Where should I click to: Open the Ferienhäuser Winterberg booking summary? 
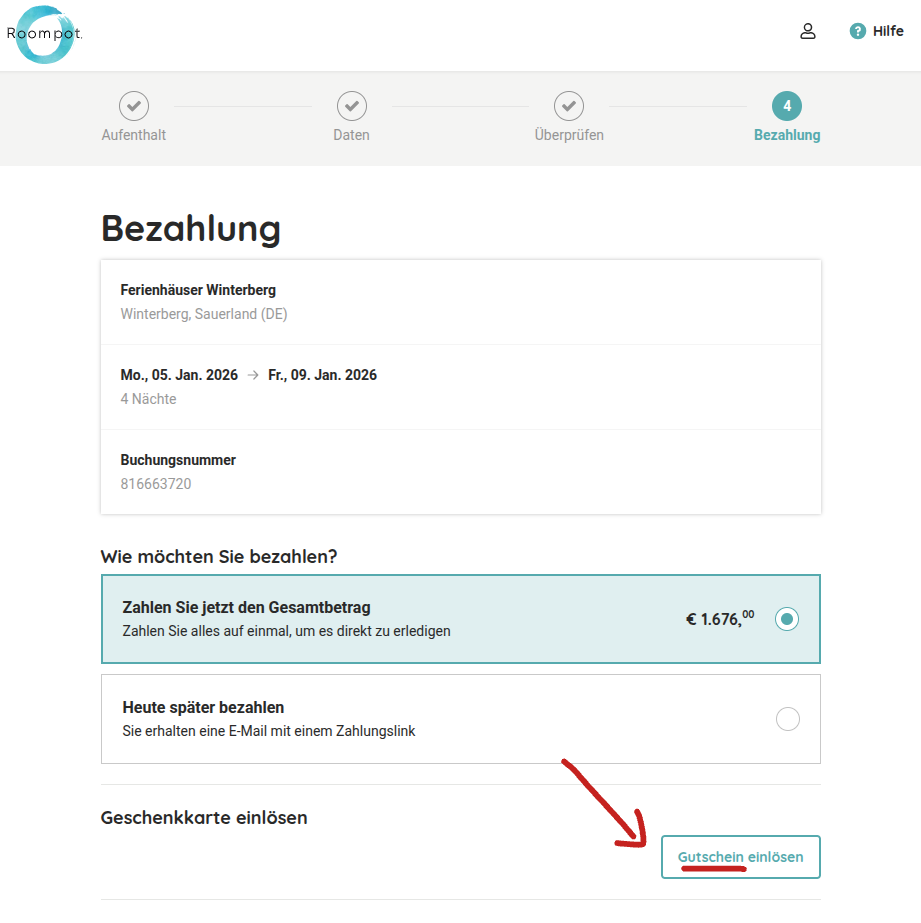(460, 300)
